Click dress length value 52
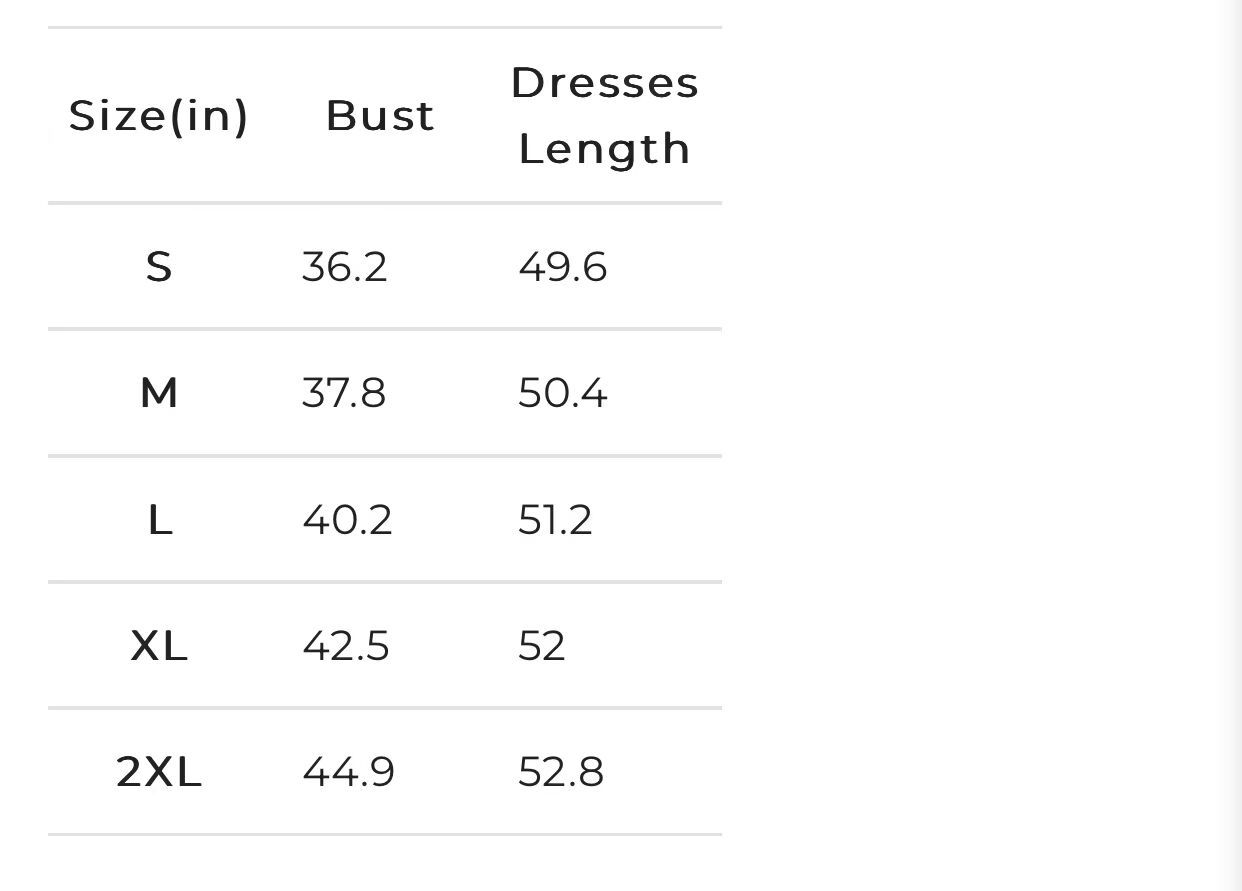The width and height of the screenshot is (1242, 891). pyautogui.click(x=541, y=646)
